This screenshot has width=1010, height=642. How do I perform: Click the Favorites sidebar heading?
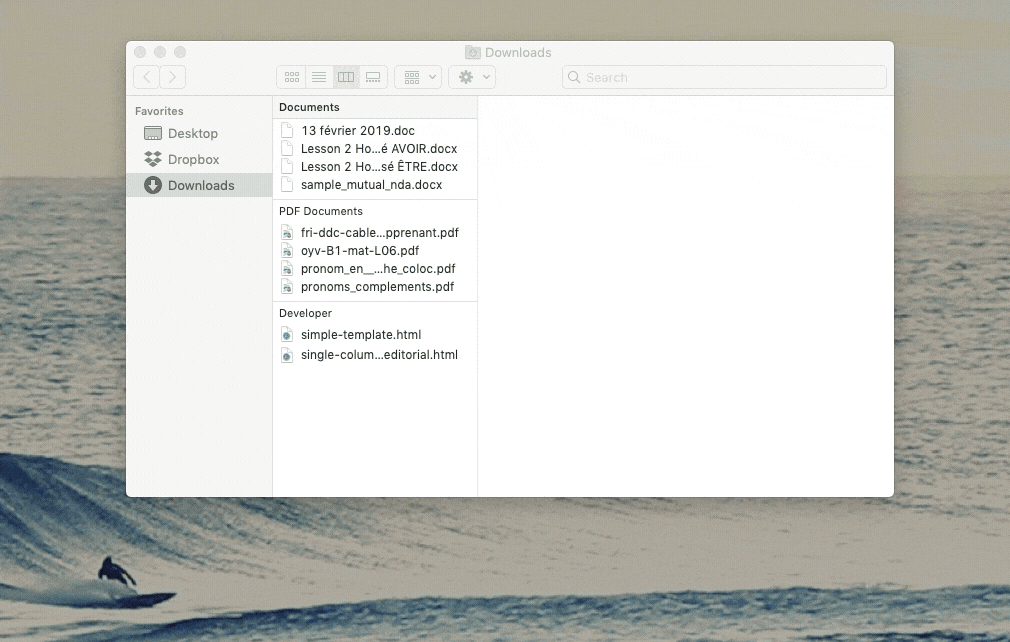coord(159,111)
